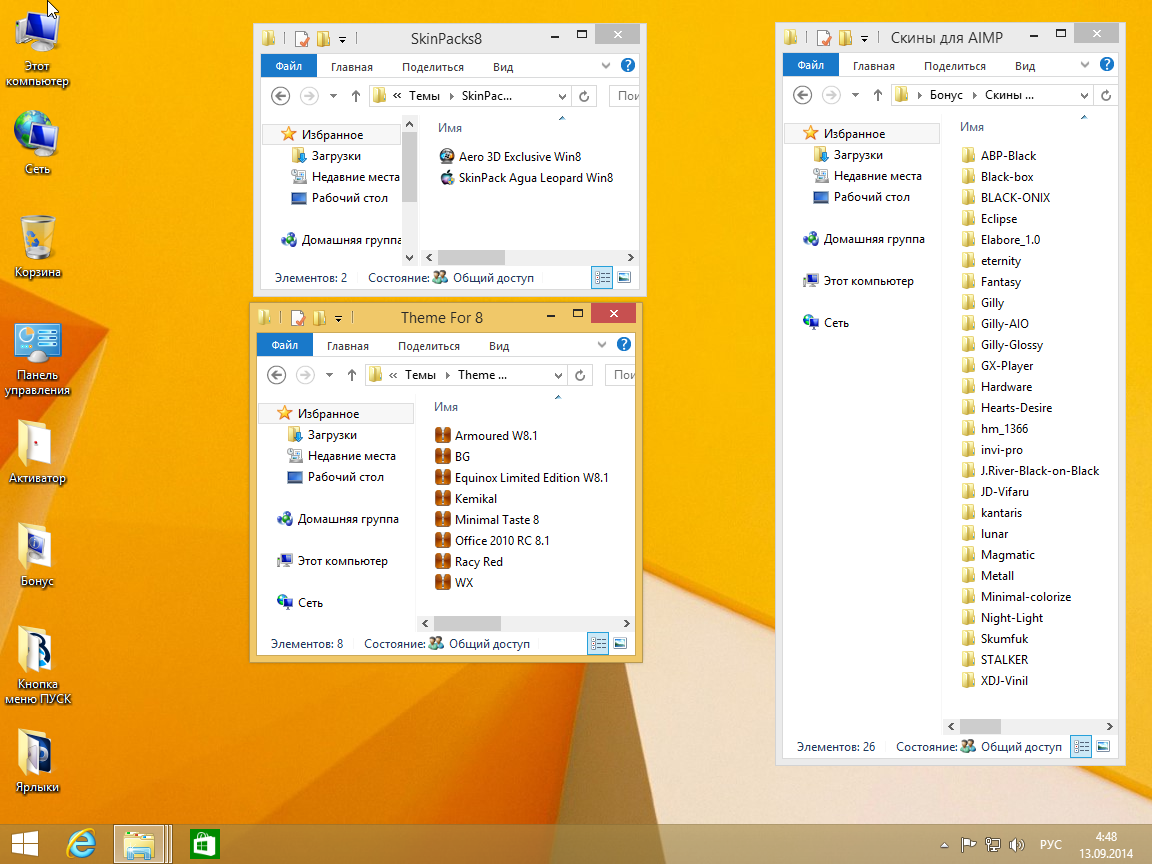Viewport: 1152px width, 864px height.
Task: Open Quick Access dropdown in Скины для AIMP titlebar
Action: pos(865,38)
